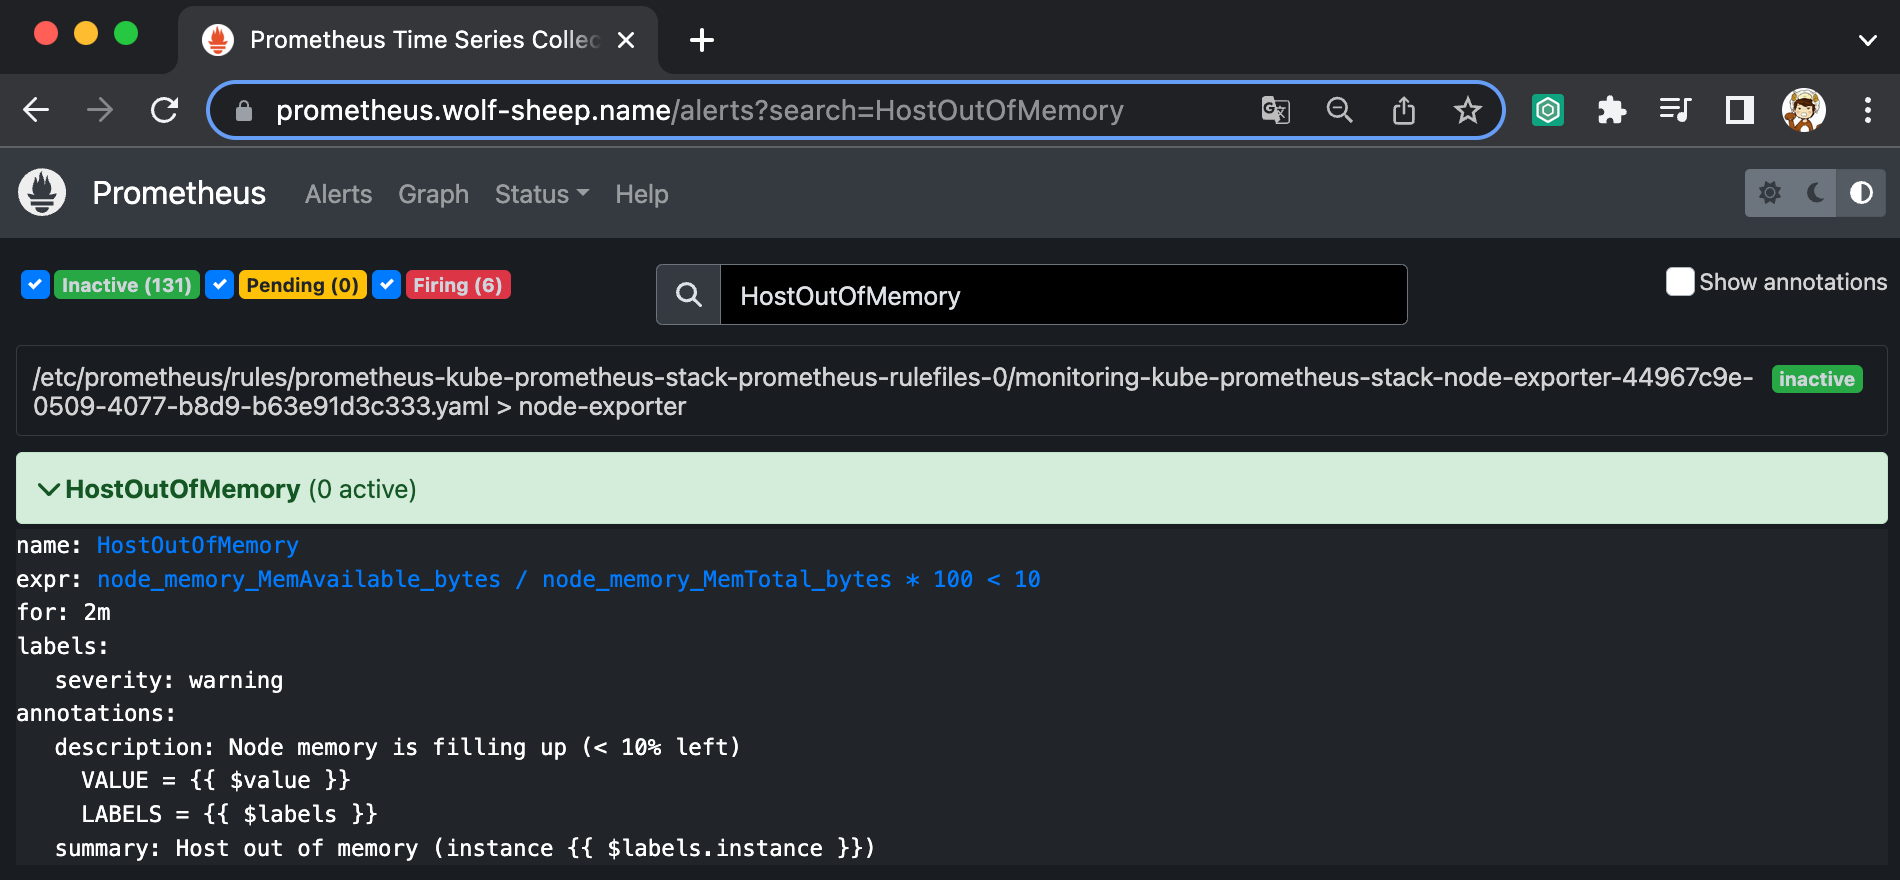Click the Pending (0) yellow badge
1900x880 pixels.
click(x=303, y=285)
